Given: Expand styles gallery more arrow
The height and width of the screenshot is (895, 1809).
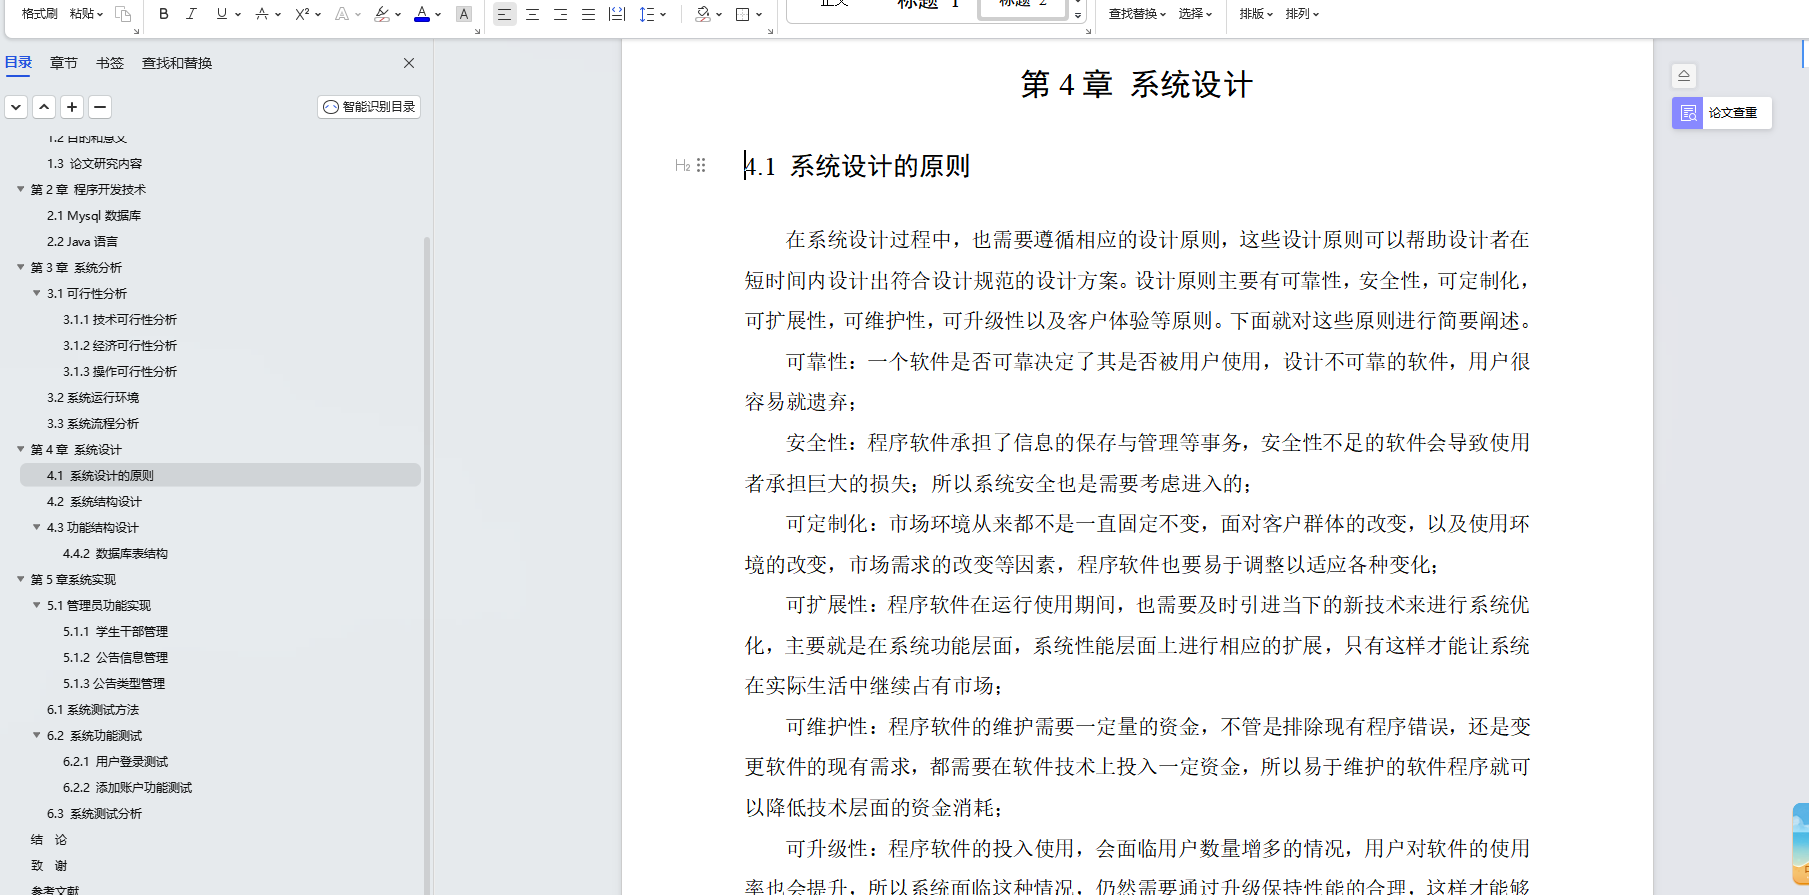Looking at the screenshot, I should (x=1078, y=15).
